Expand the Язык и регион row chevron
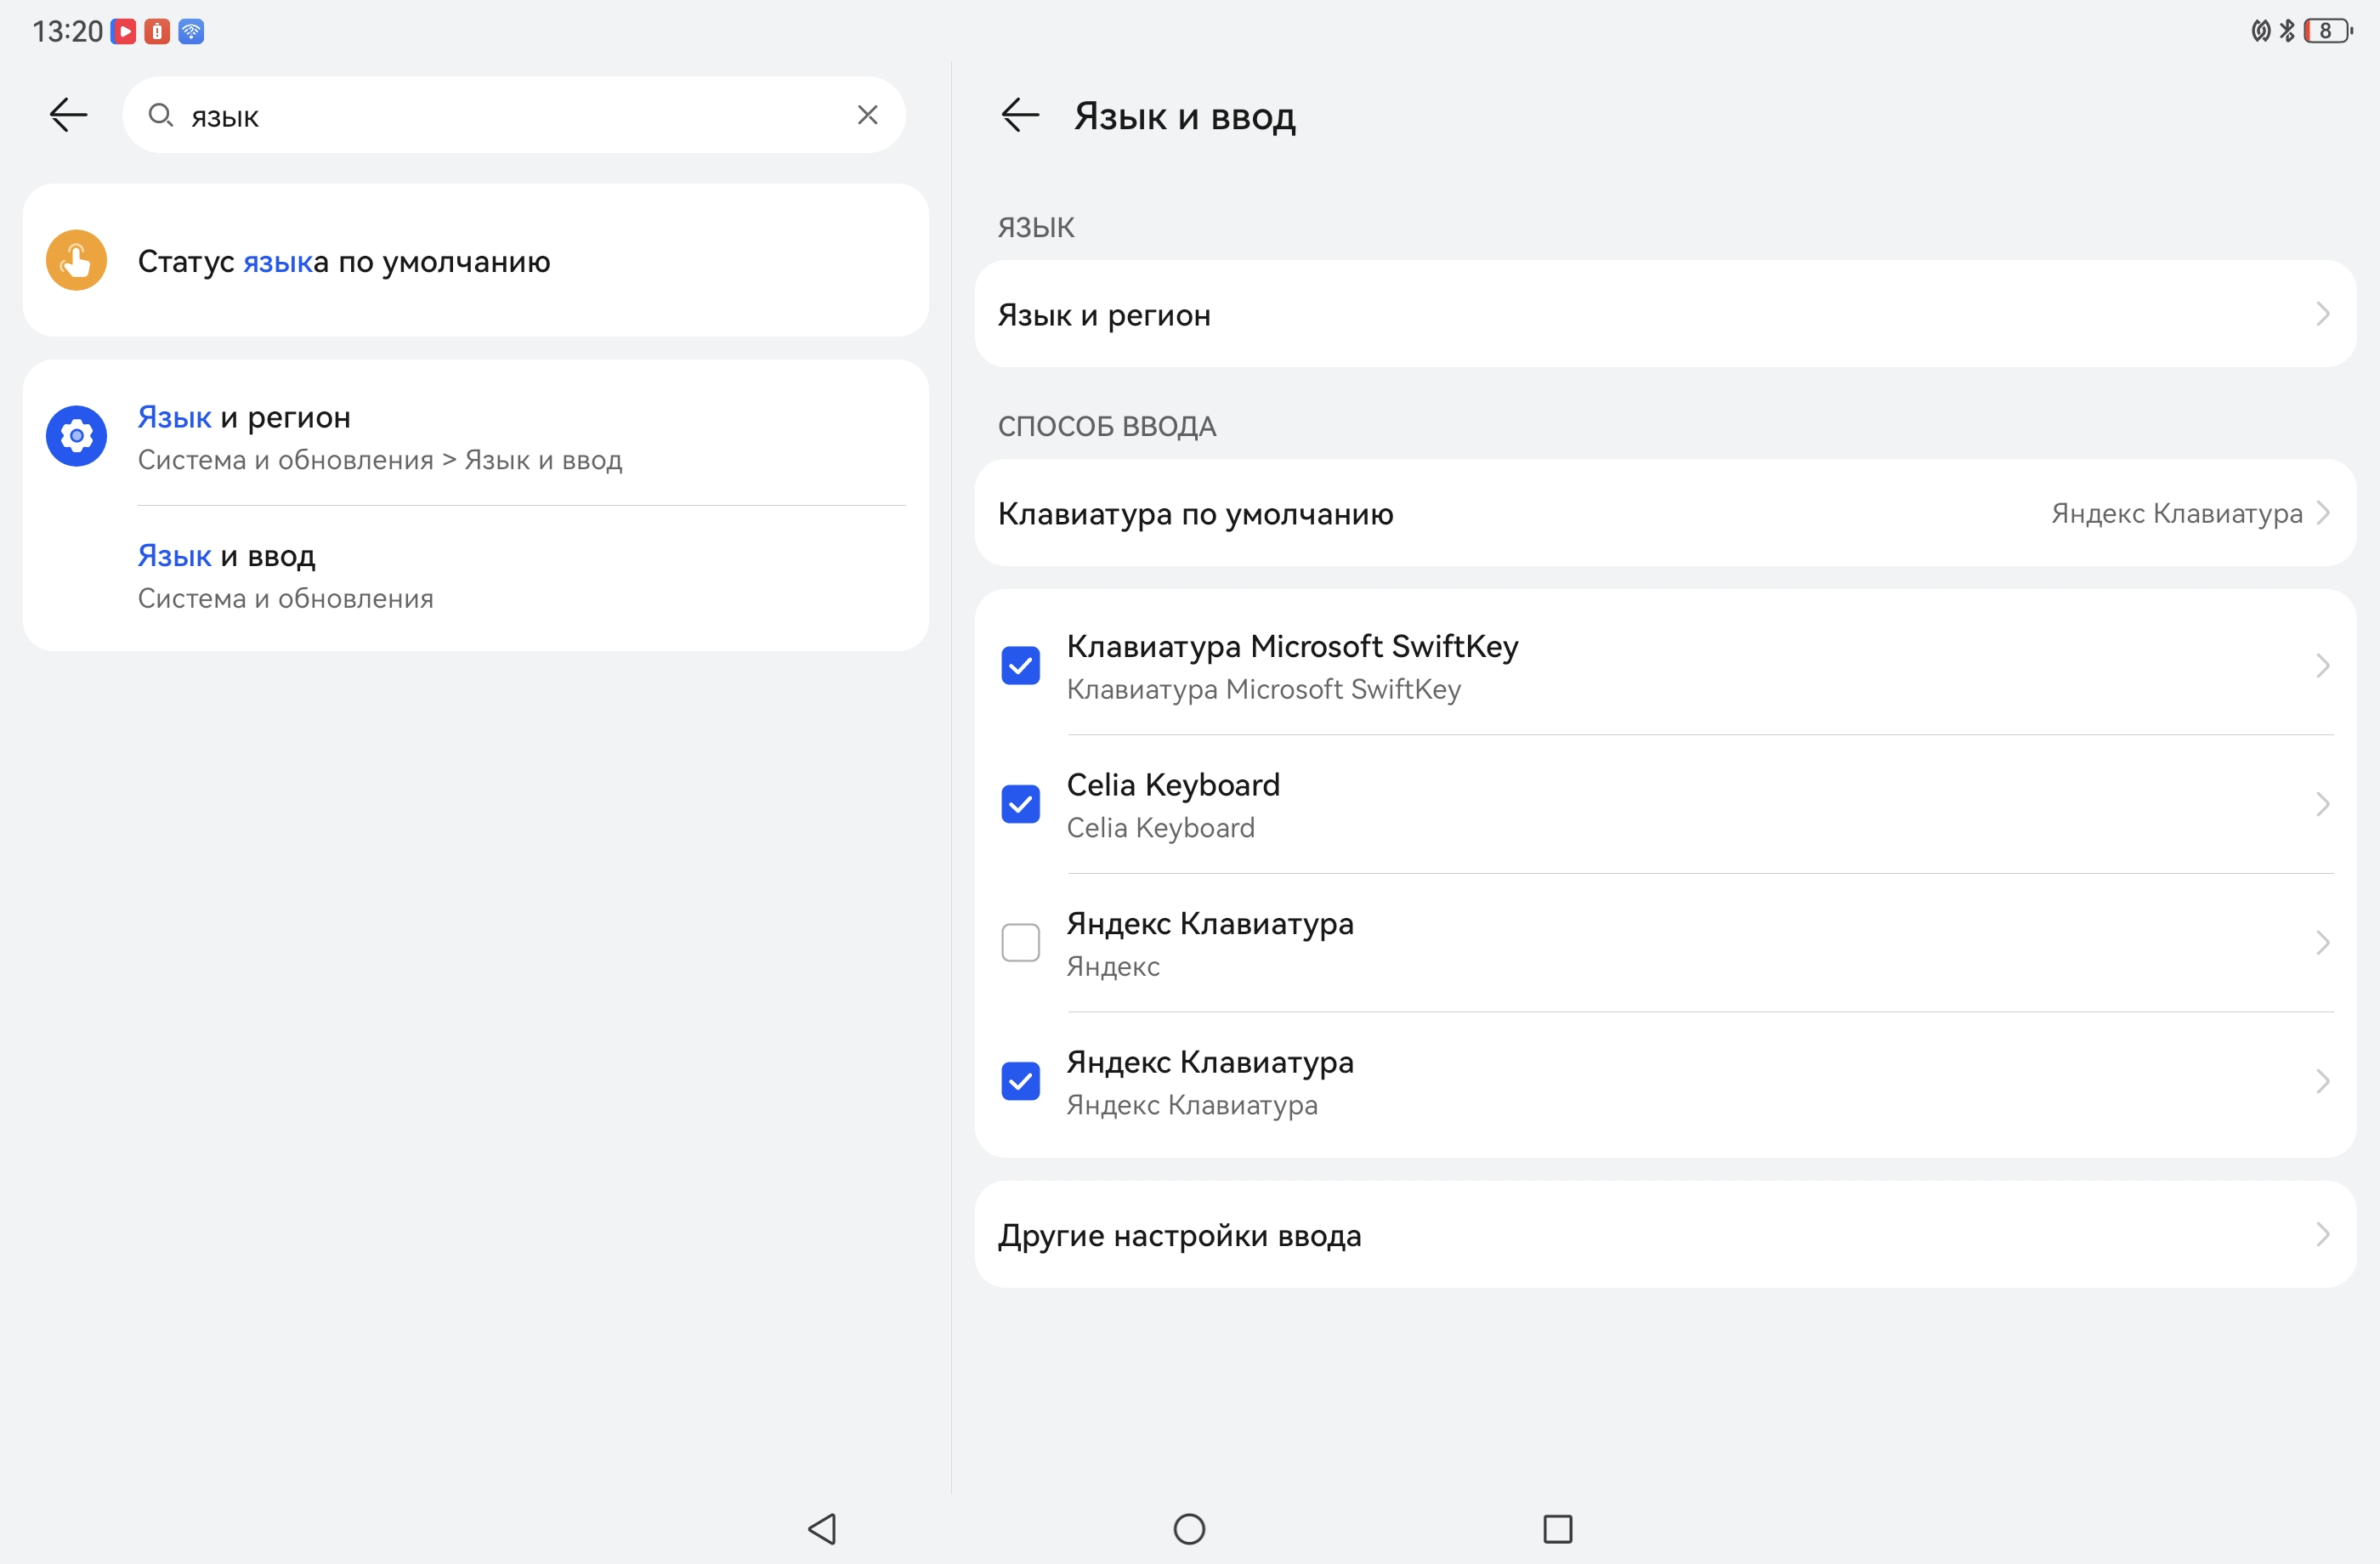This screenshot has width=2380, height=1564. (2322, 314)
